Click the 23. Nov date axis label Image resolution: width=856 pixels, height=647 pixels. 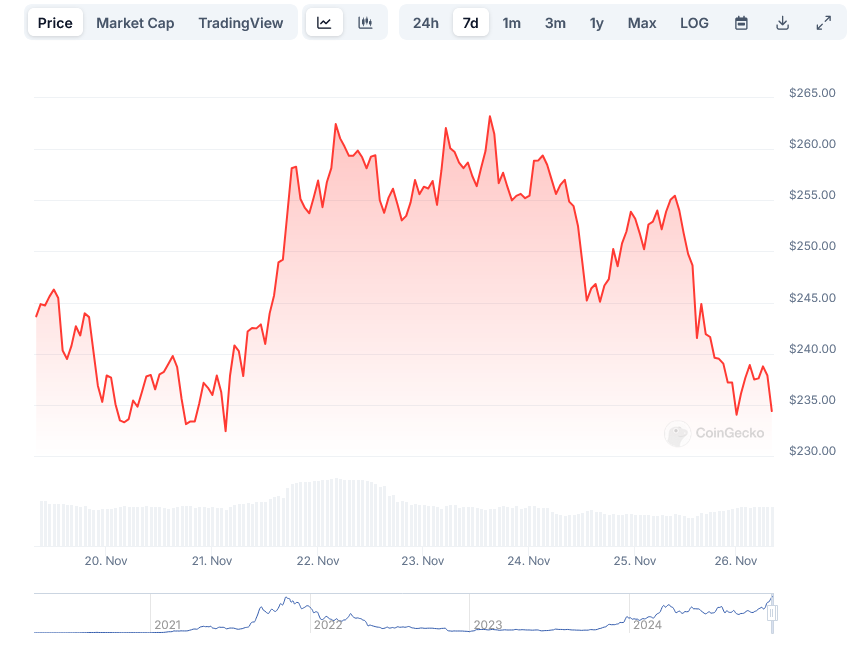423,561
